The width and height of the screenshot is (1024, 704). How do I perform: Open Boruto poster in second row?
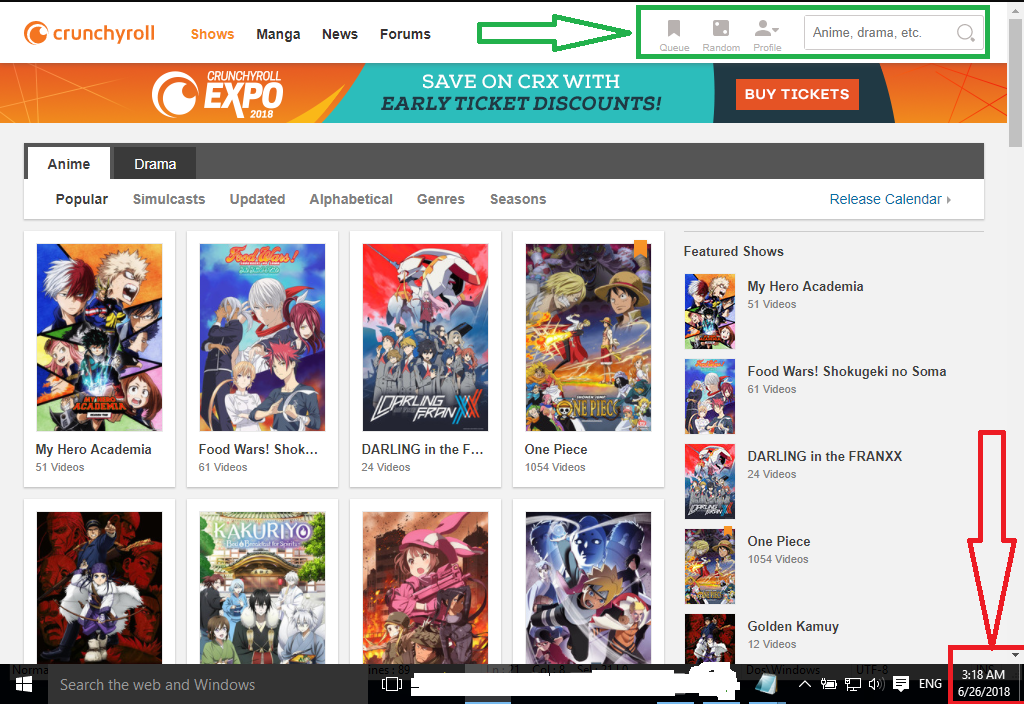(x=588, y=588)
